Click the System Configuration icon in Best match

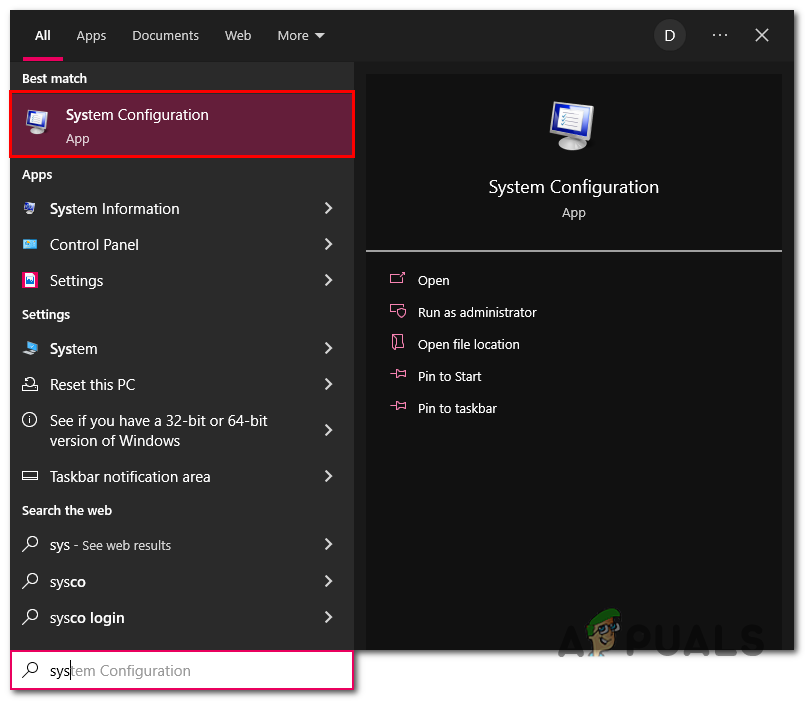(37, 122)
